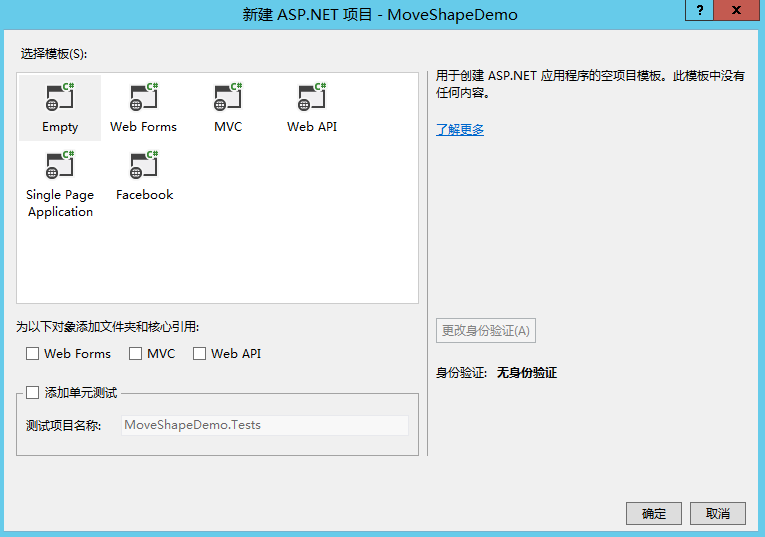Screen dimensions: 765x537
Task: Click the 无身份验证 status text
Action: point(526,373)
